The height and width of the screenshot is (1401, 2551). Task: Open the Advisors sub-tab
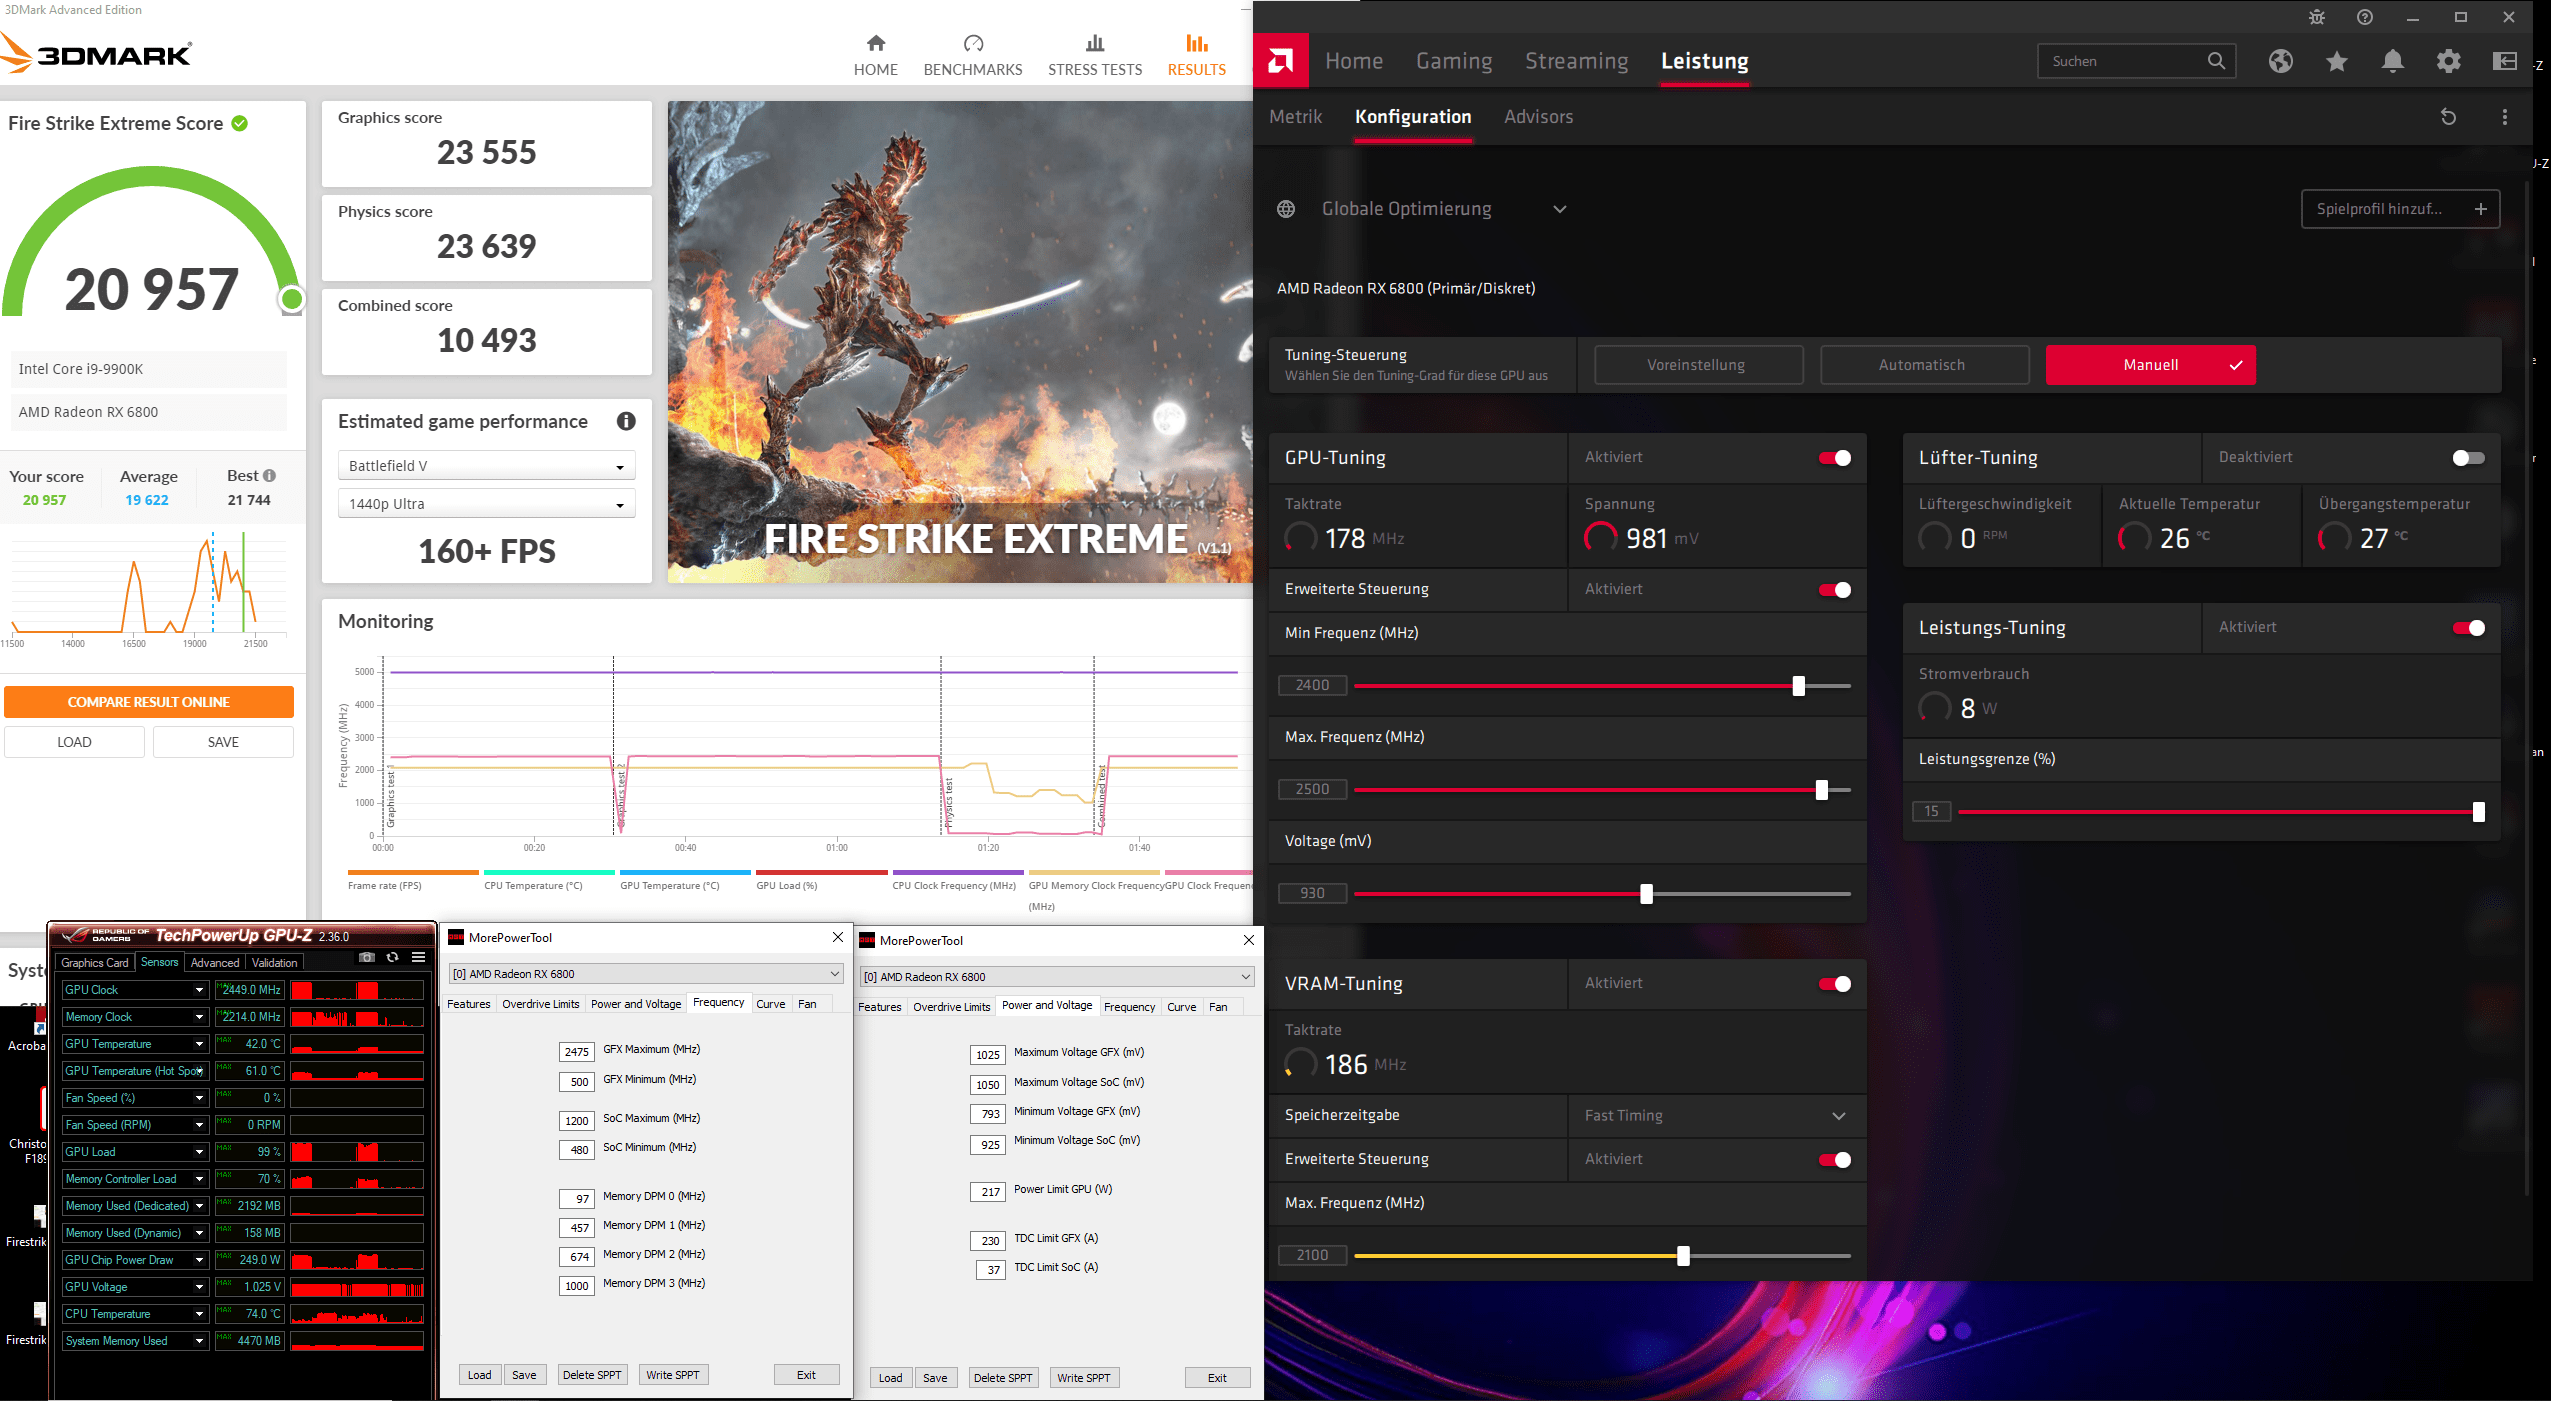[x=1539, y=117]
